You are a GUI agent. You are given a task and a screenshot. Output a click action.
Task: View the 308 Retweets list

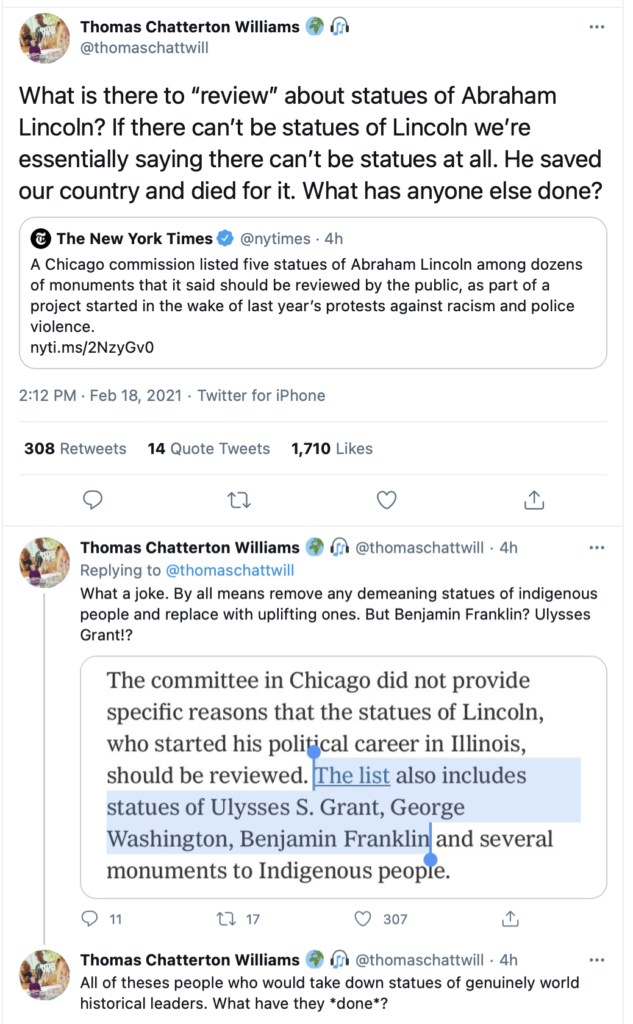tap(75, 449)
